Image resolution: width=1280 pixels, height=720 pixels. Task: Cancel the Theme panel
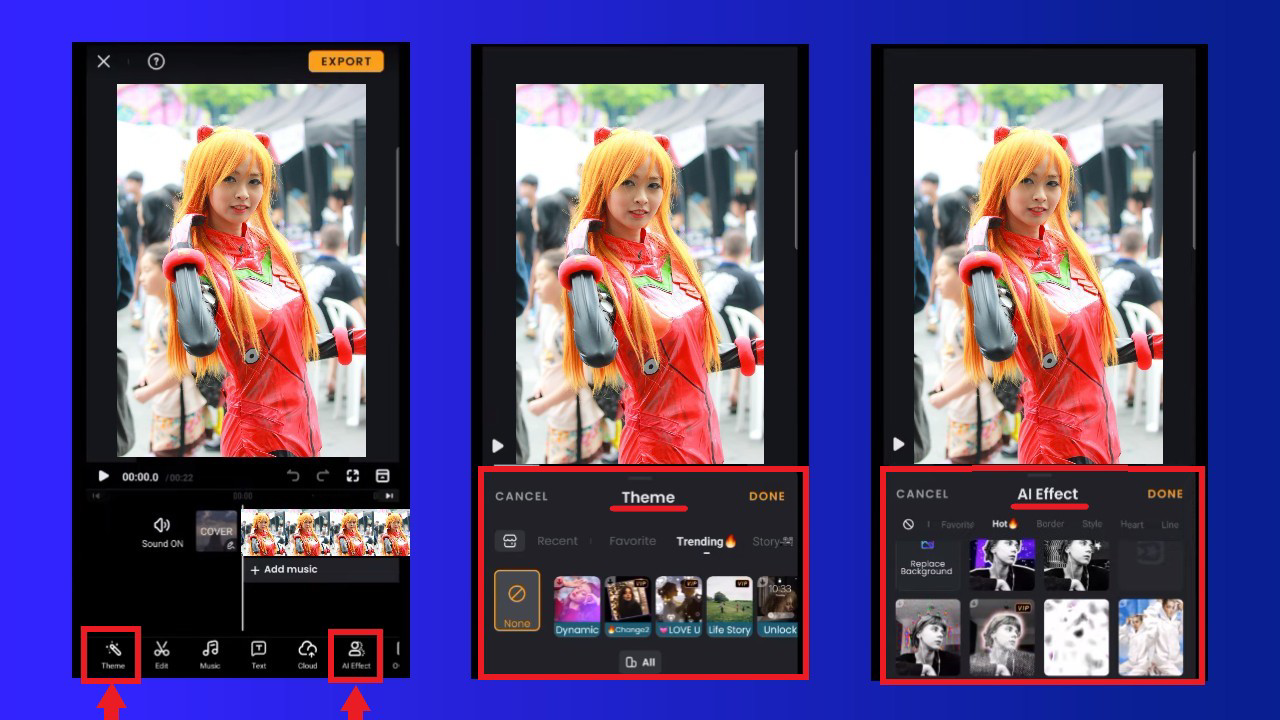click(522, 496)
